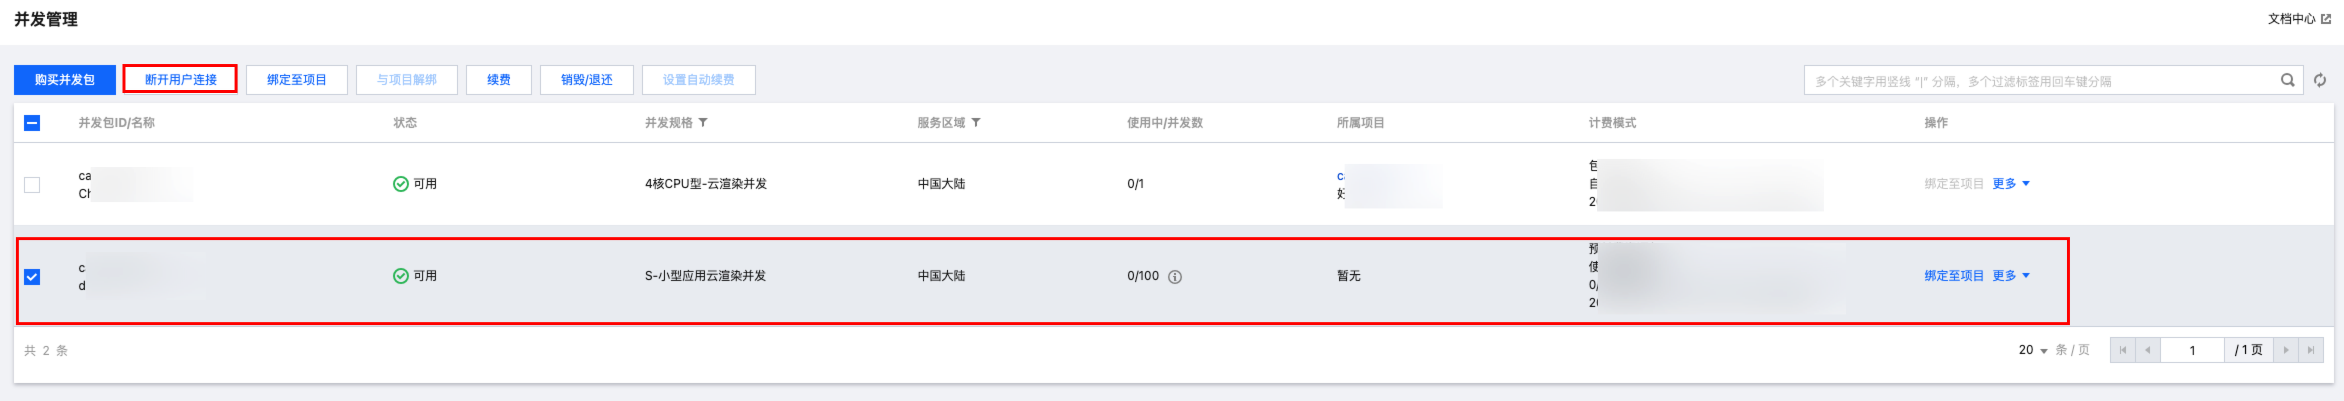Focus the keyword search input field
Image resolution: width=2344 pixels, height=401 pixels.
(x=2040, y=81)
